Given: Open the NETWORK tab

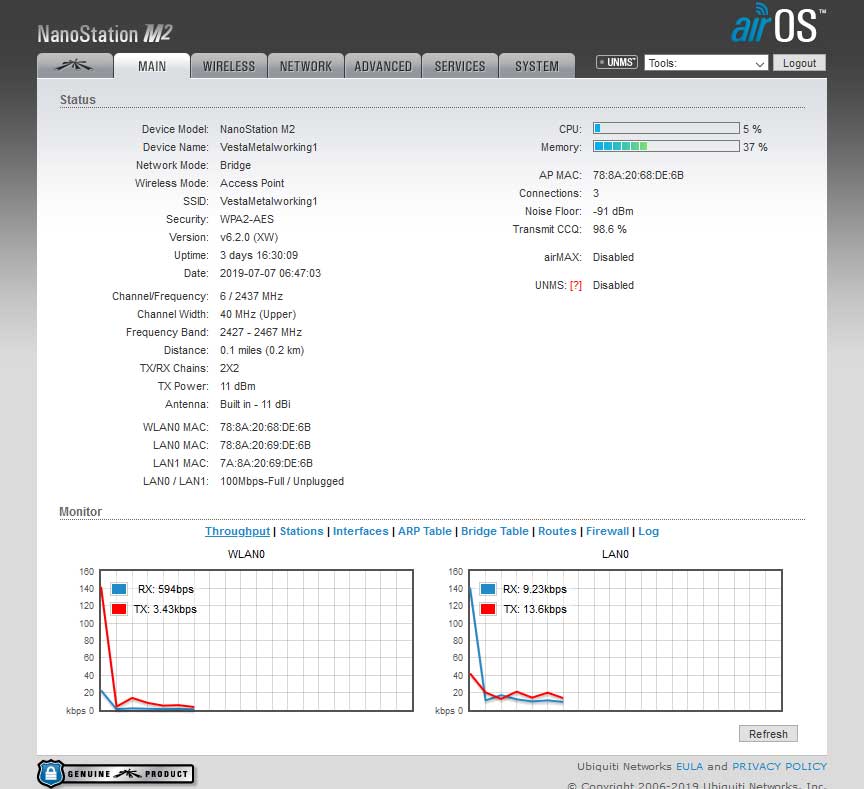Looking at the screenshot, I should point(306,66).
